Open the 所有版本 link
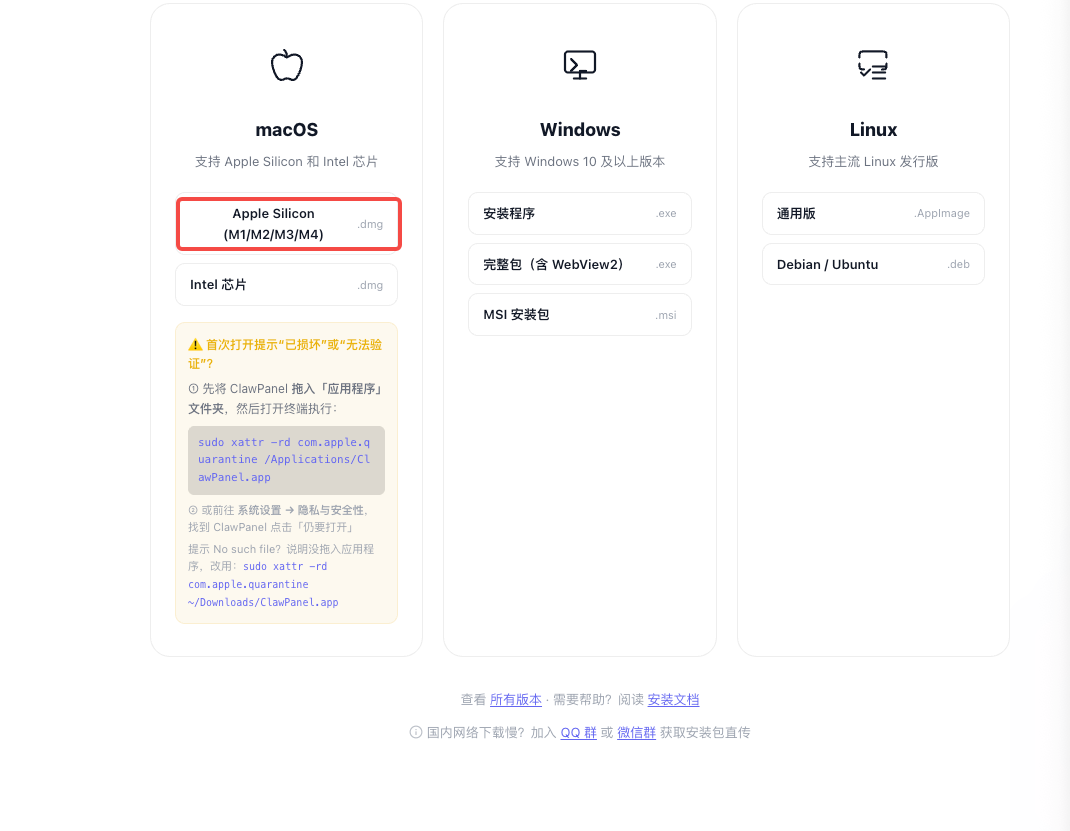 [x=516, y=699]
